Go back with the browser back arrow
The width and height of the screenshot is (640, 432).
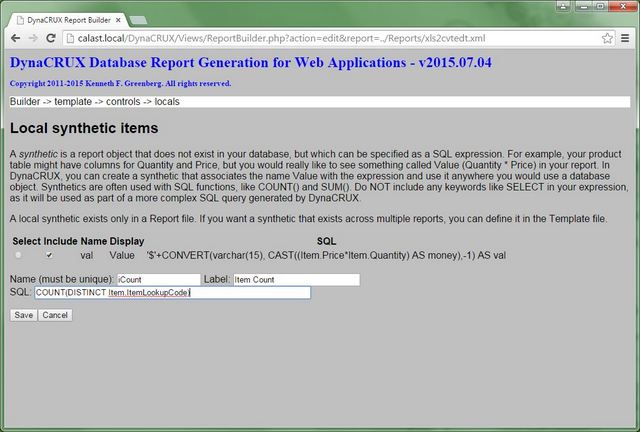[x=16, y=38]
